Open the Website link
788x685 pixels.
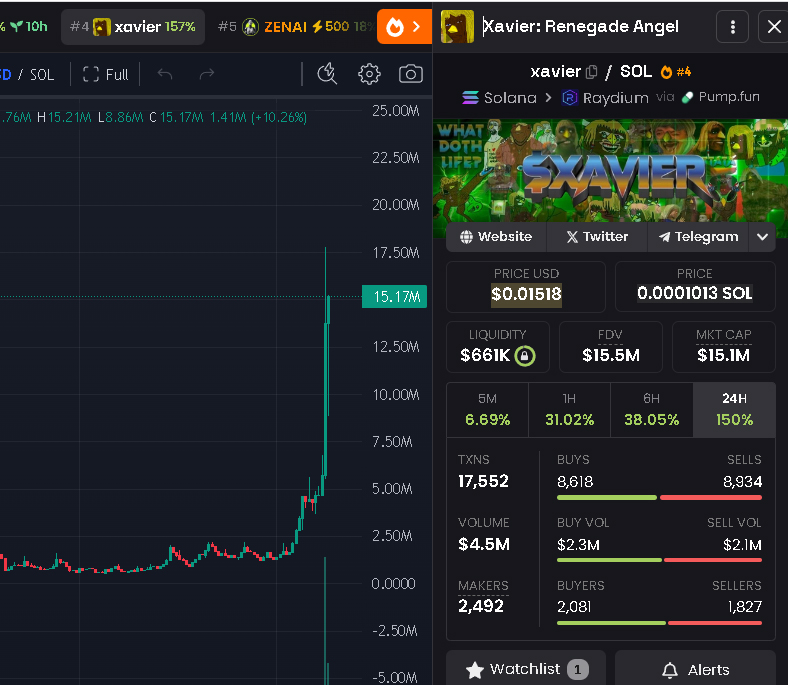(496, 237)
